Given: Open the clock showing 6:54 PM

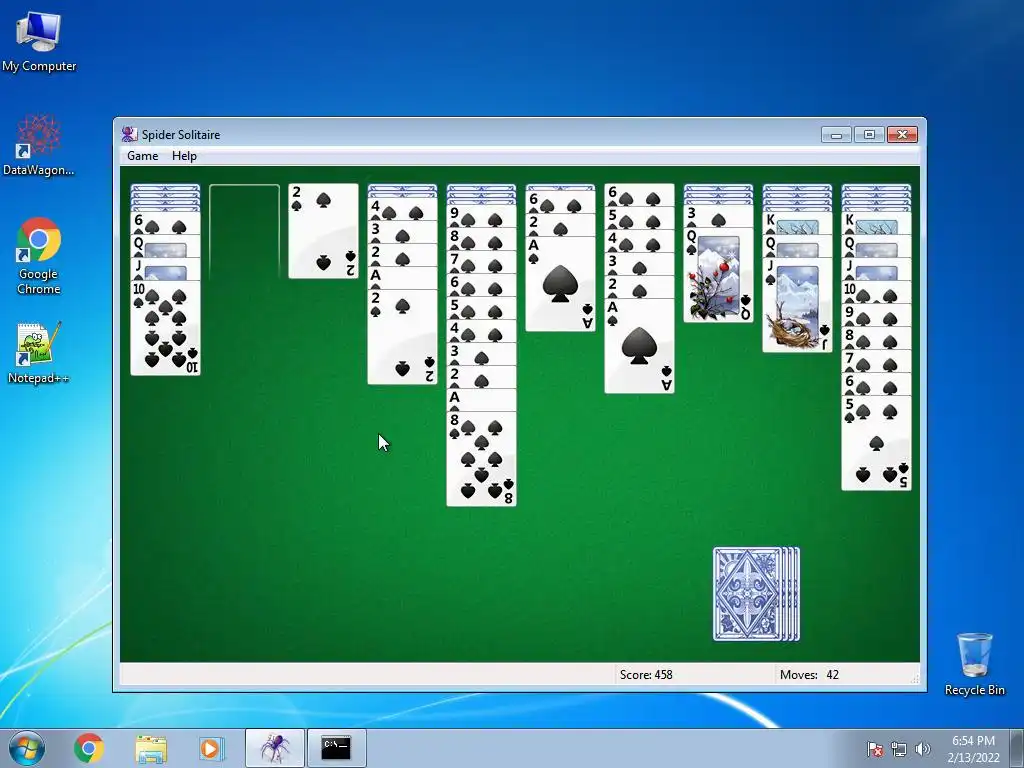Looking at the screenshot, I should [x=973, y=749].
